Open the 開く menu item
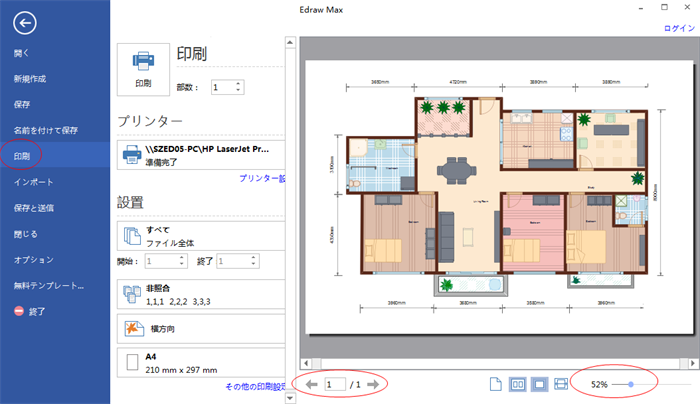This screenshot has height=404, width=700. click(x=21, y=53)
